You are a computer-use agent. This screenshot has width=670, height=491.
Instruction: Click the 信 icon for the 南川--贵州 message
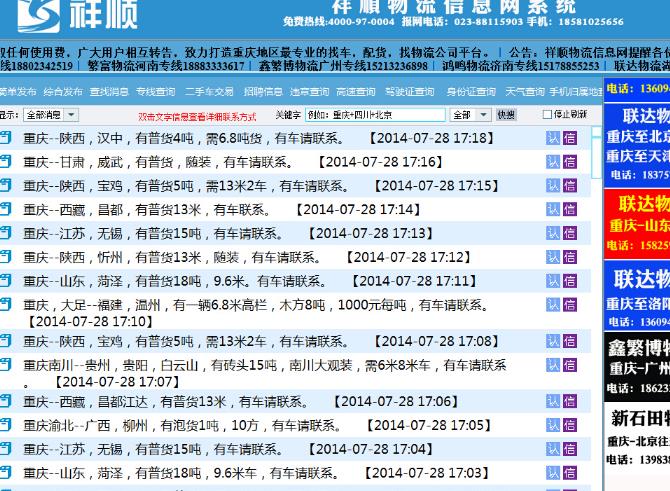pos(570,365)
